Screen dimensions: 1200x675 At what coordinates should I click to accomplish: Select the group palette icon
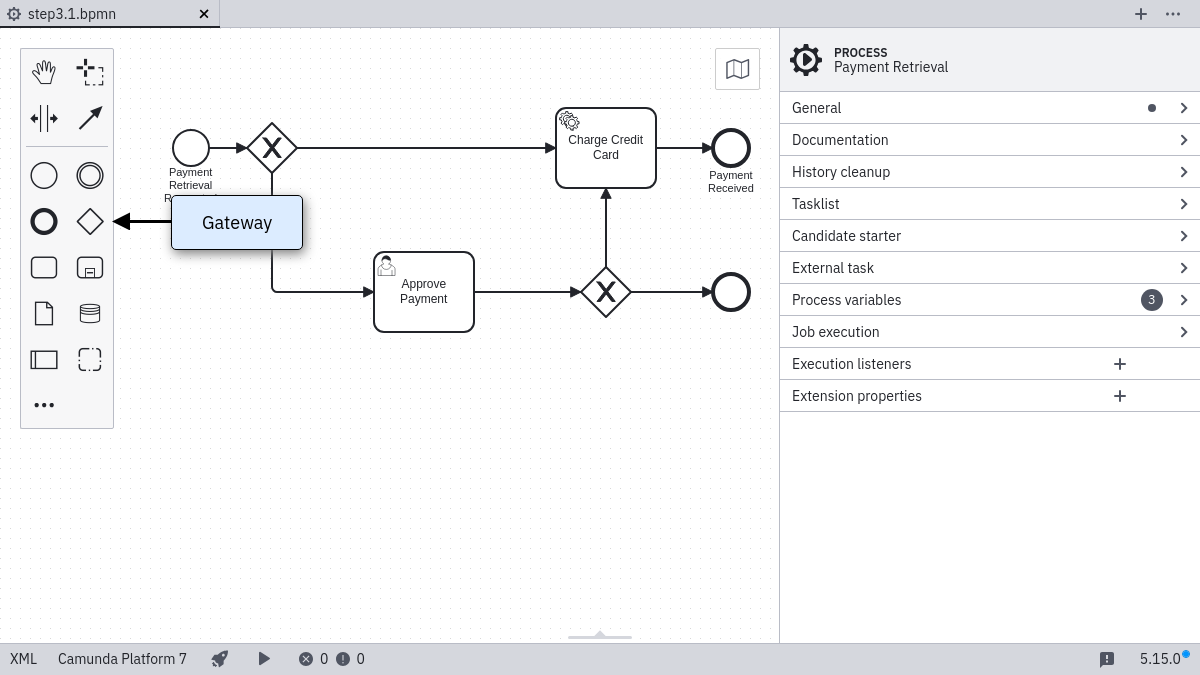tap(90, 359)
